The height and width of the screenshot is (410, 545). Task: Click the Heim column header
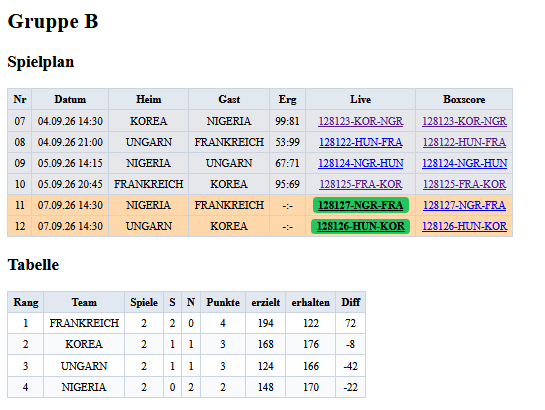click(149, 99)
